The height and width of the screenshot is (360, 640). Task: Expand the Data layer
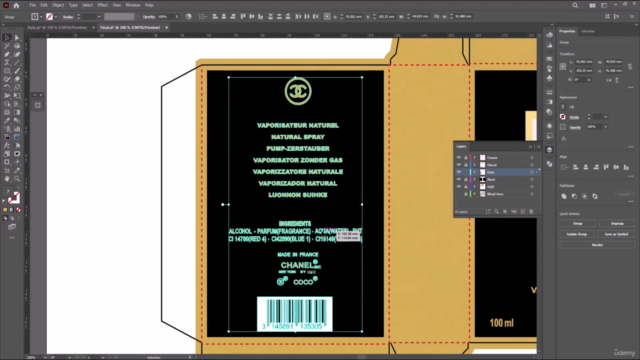(x=474, y=172)
